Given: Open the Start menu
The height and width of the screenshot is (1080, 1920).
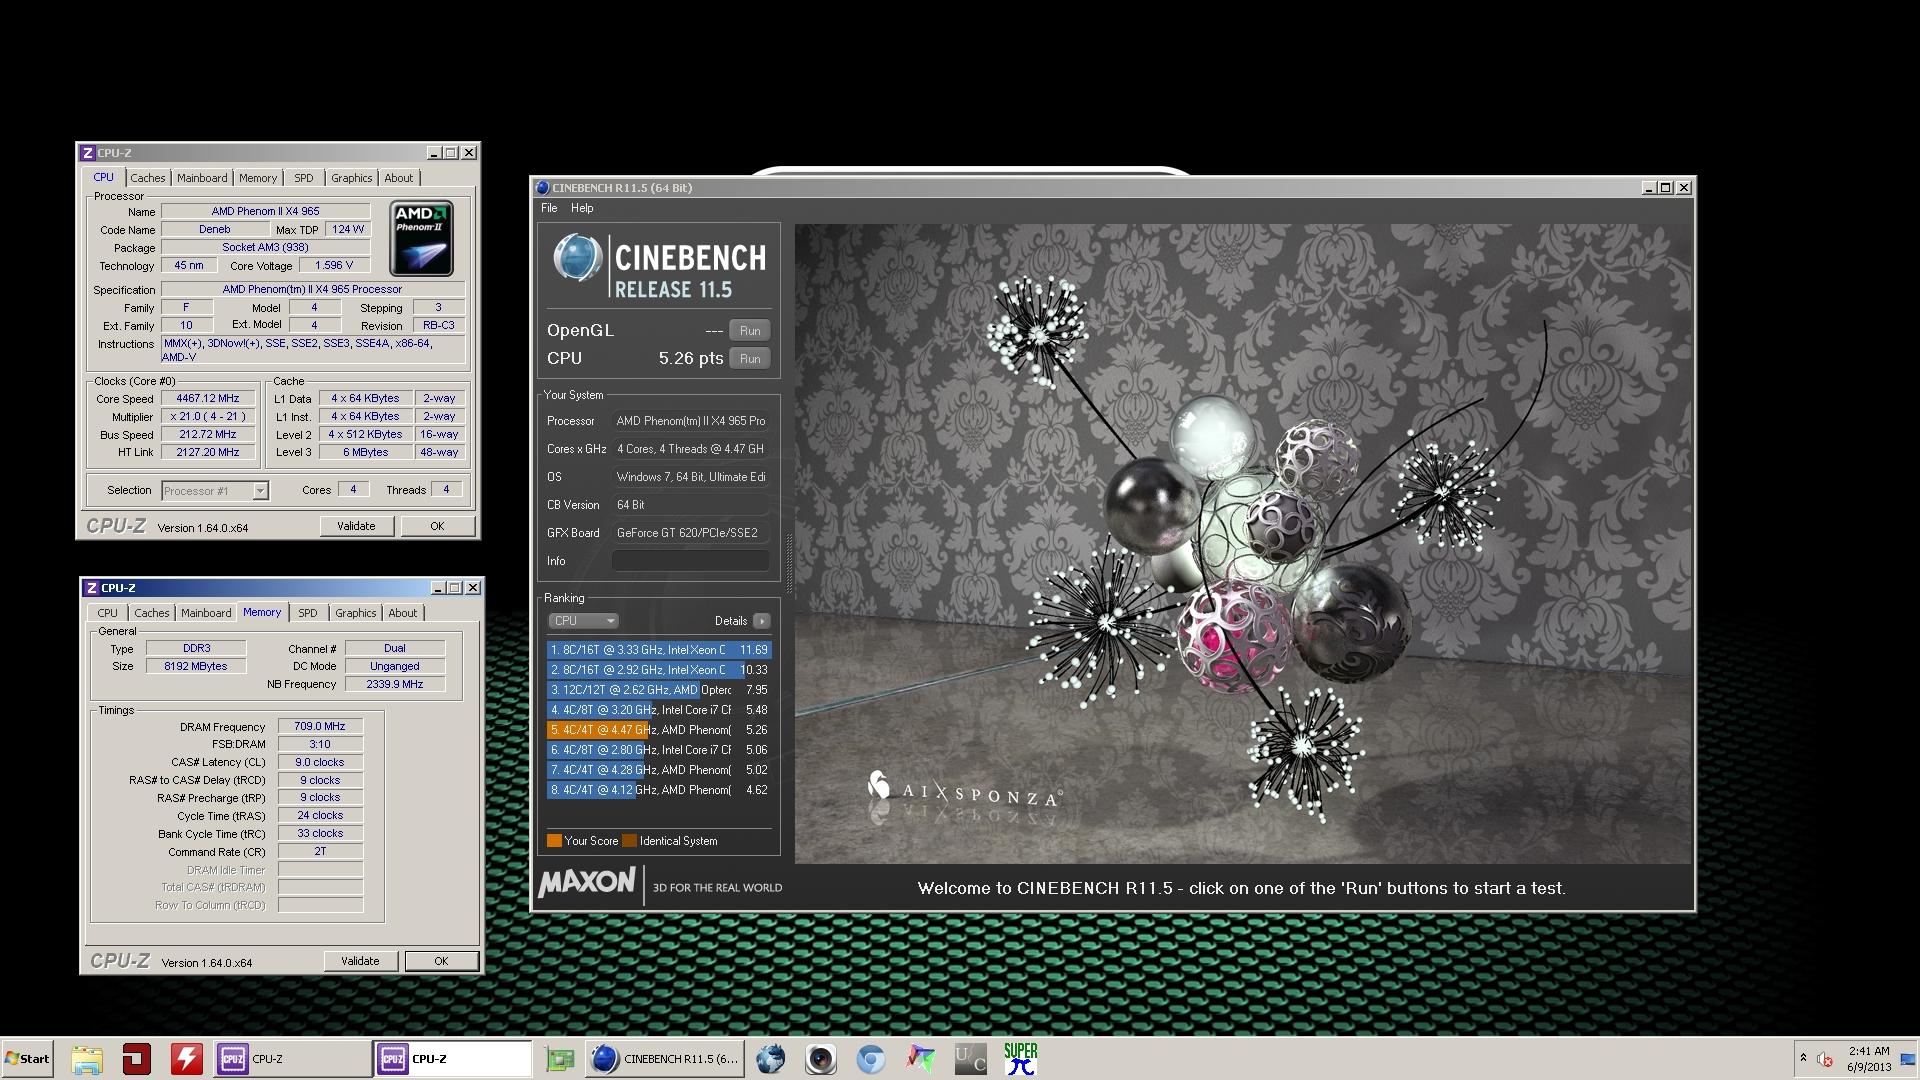Looking at the screenshot, I should click(27, 1059).
